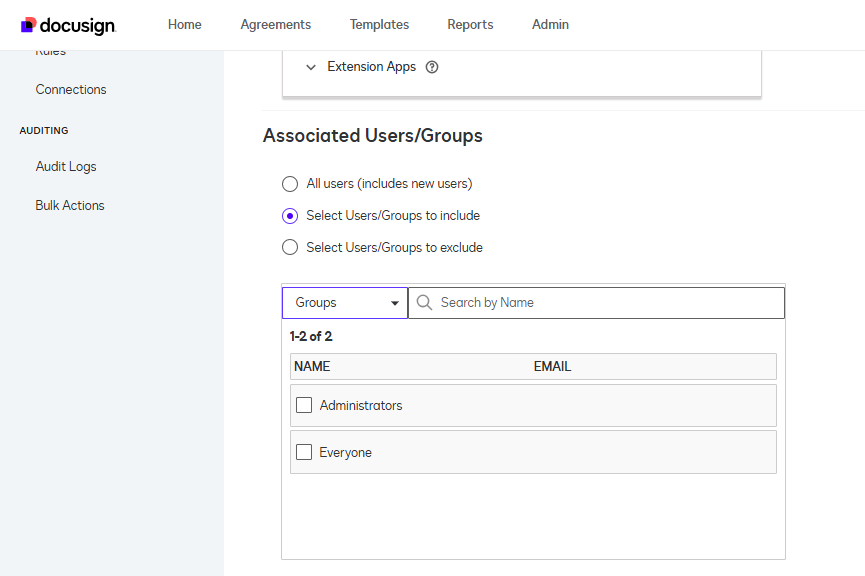Click the EMAIL column header

(x=552, y=366)
